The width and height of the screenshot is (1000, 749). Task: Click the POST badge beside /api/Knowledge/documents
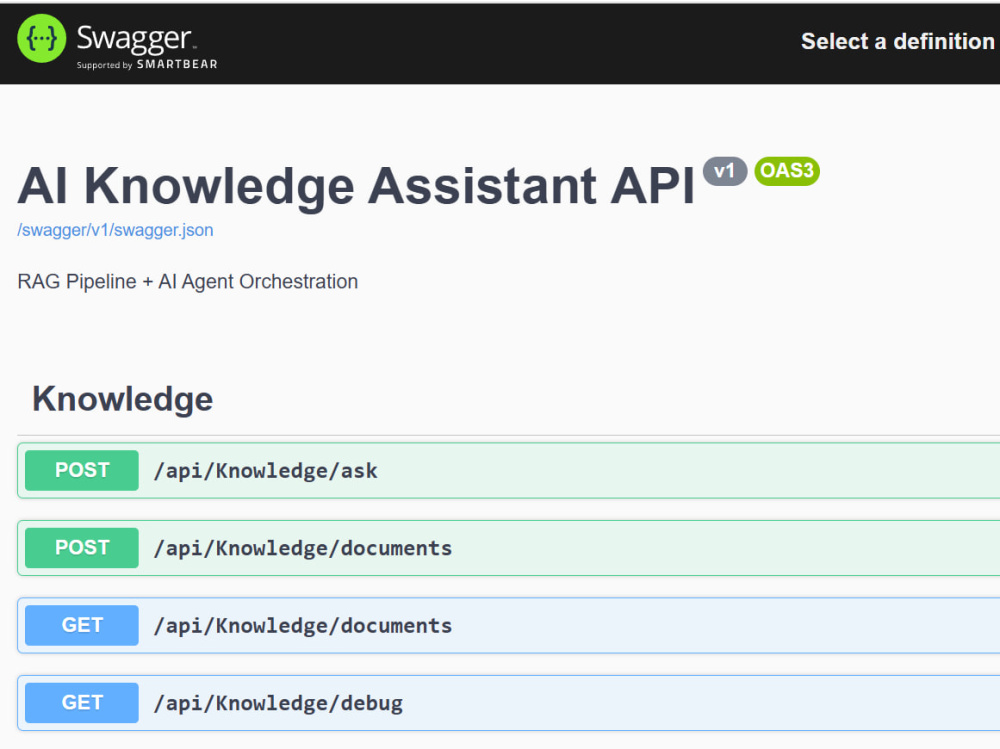(x=82, y=548)
